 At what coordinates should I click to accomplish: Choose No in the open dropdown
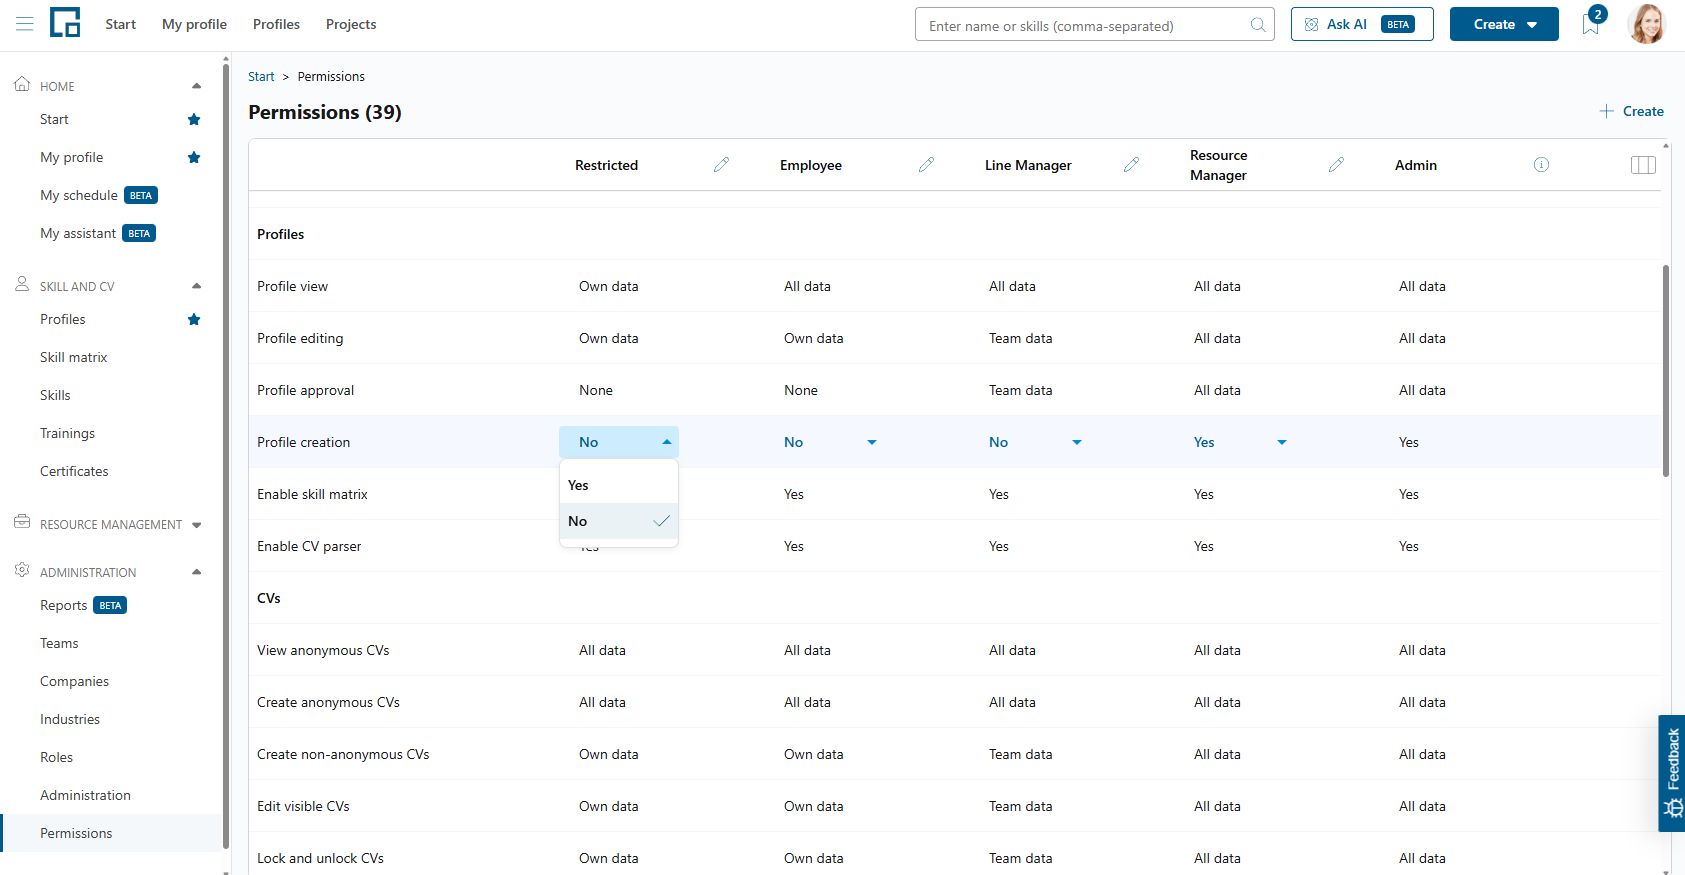coord(619,521)
